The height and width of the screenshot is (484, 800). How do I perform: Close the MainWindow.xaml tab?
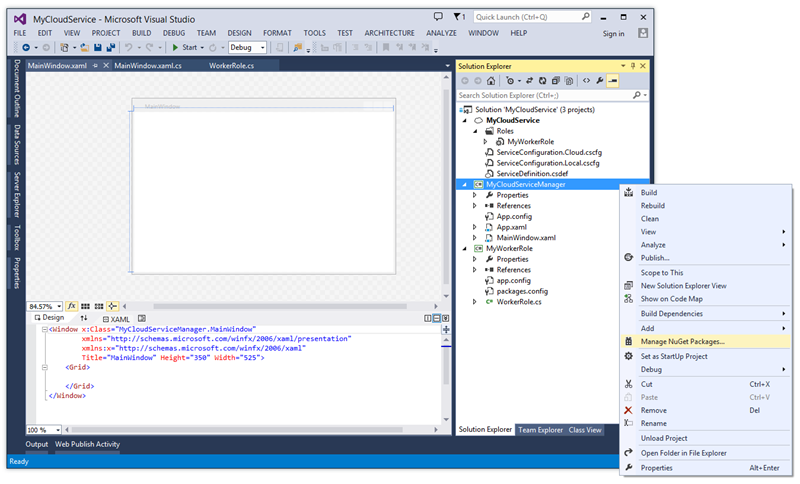coord(106,66)
